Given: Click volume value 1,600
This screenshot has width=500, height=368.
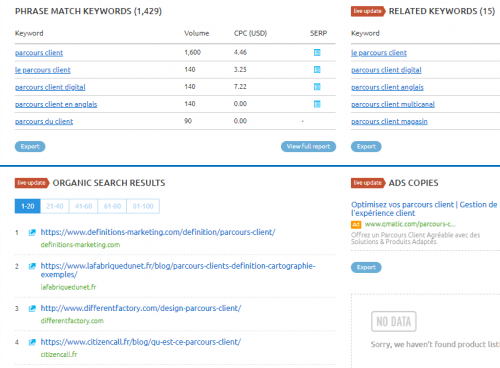Looking at the screenshot, I should click(192, 52).
